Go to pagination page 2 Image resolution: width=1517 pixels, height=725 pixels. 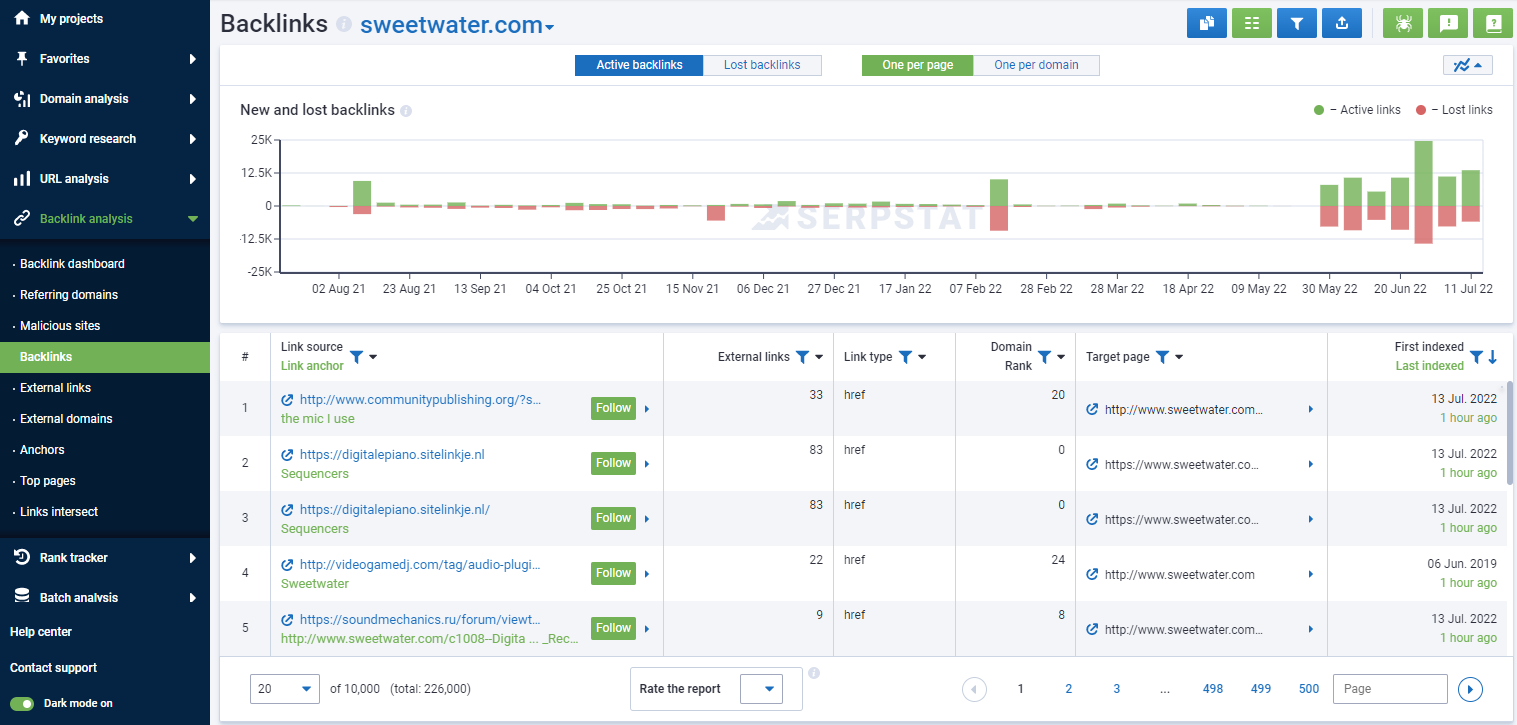tap(1069, 689)
